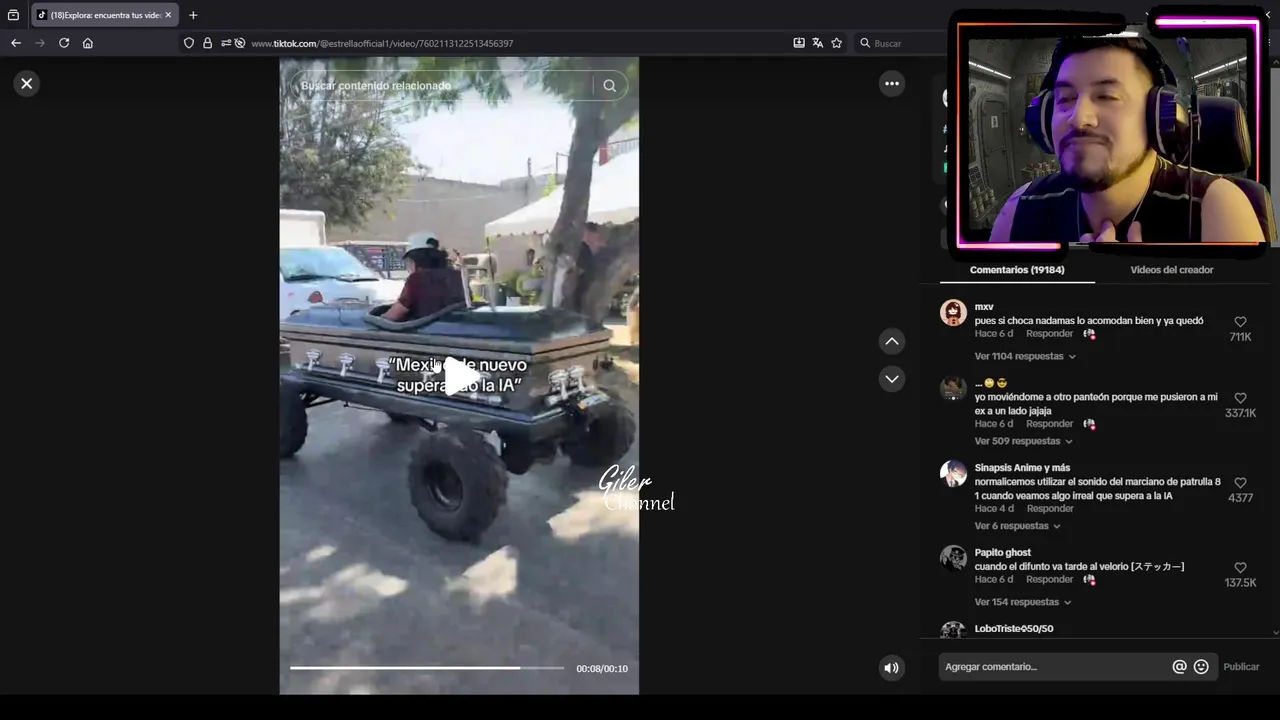The width and height of the screenshot is (1280, 720).
Task: Click the sticker icon on Papito ghost's comment
Action: coord(1090,579)
